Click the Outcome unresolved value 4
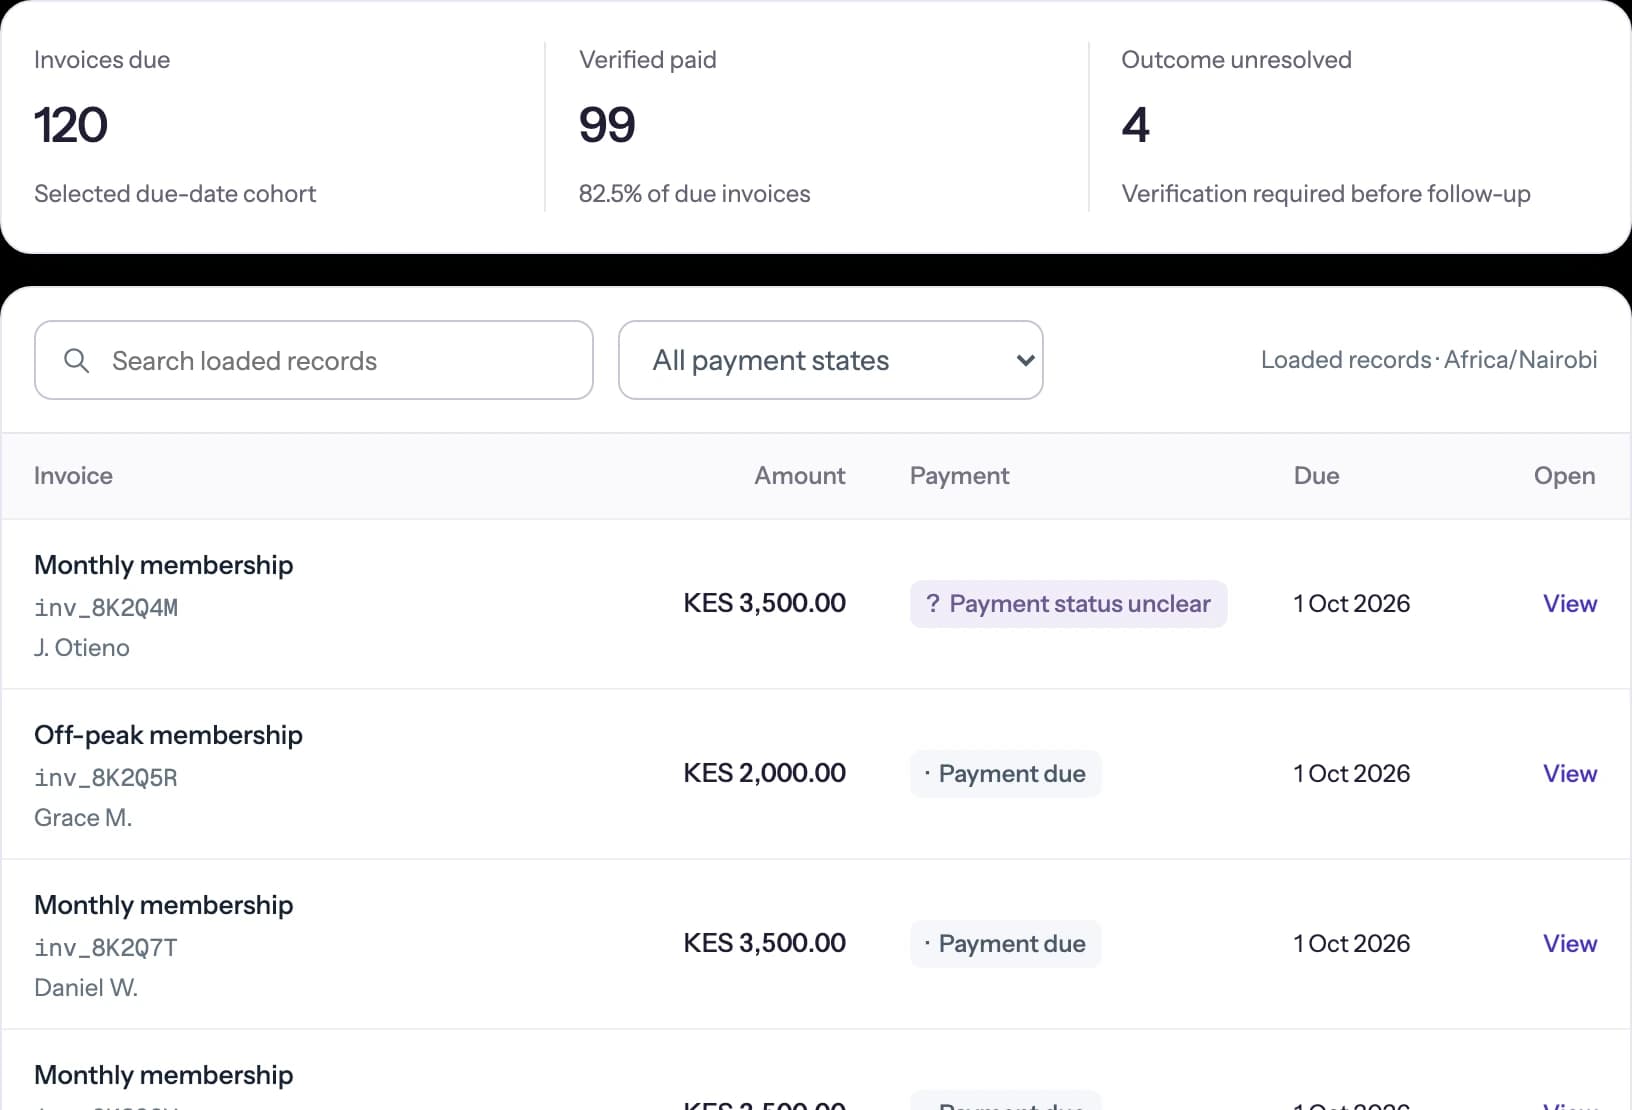 click(x=1136, y=125)
